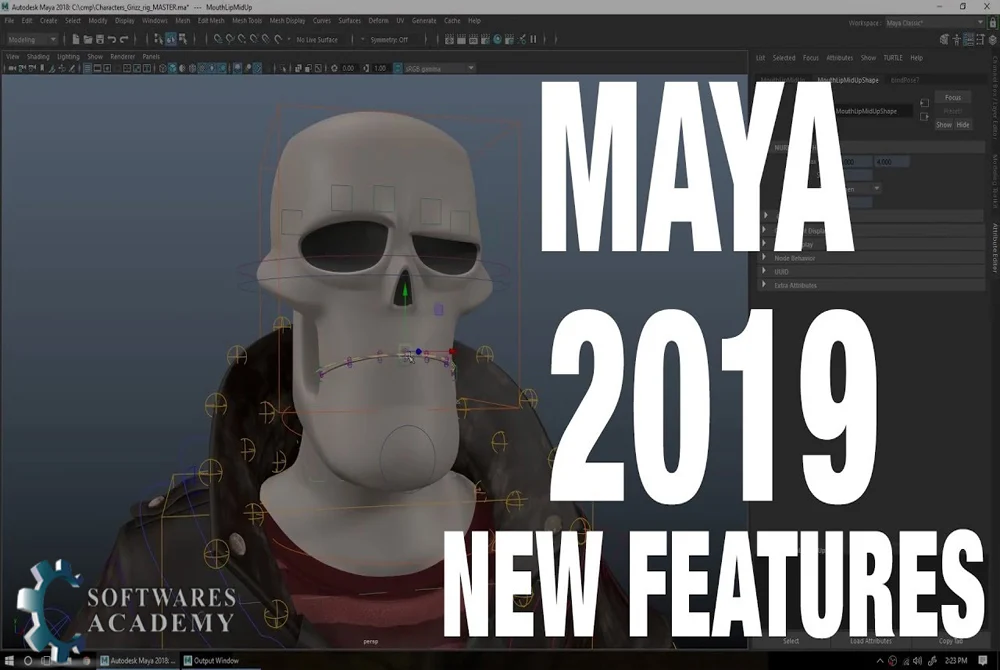Click the IPR render icon
The image size is (1000, 670).
pos(473,40)
